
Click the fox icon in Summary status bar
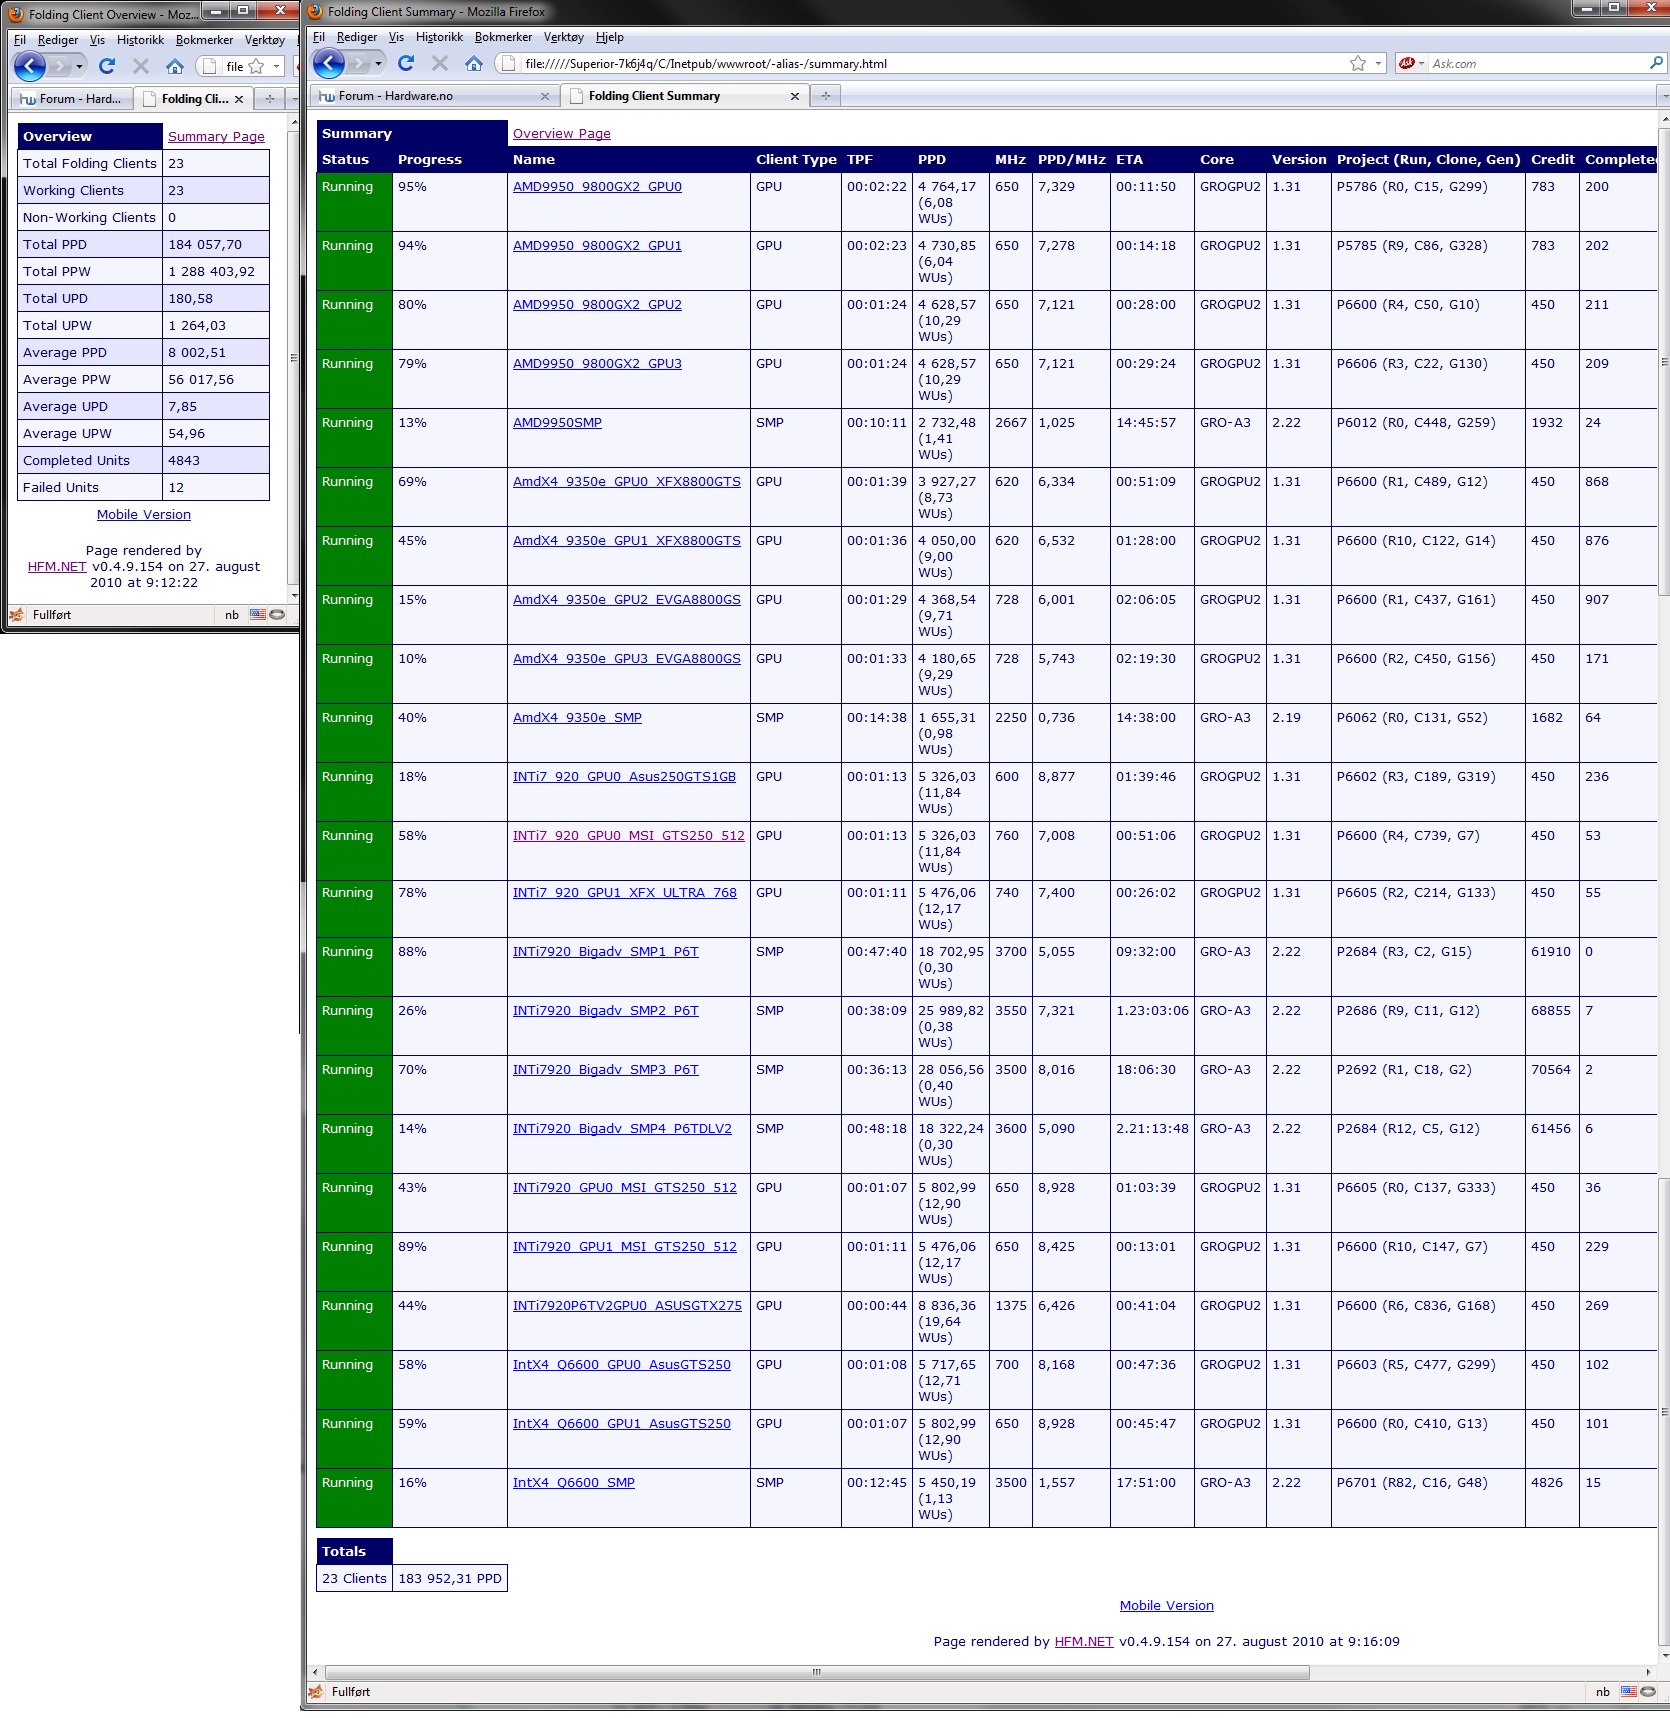click(x=316, y=1692)
